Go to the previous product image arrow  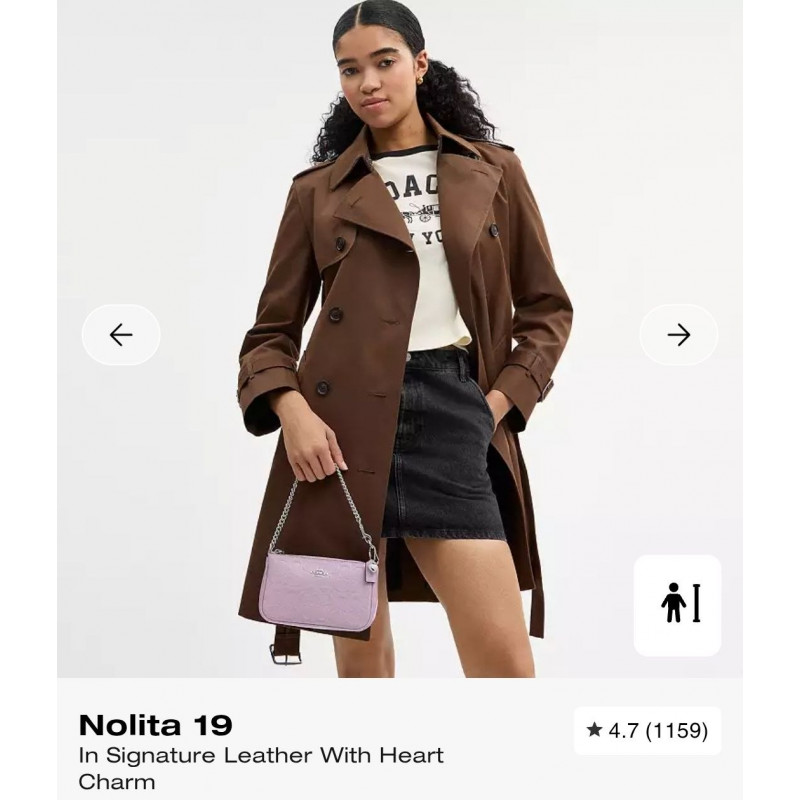click(x=121, y=335)
